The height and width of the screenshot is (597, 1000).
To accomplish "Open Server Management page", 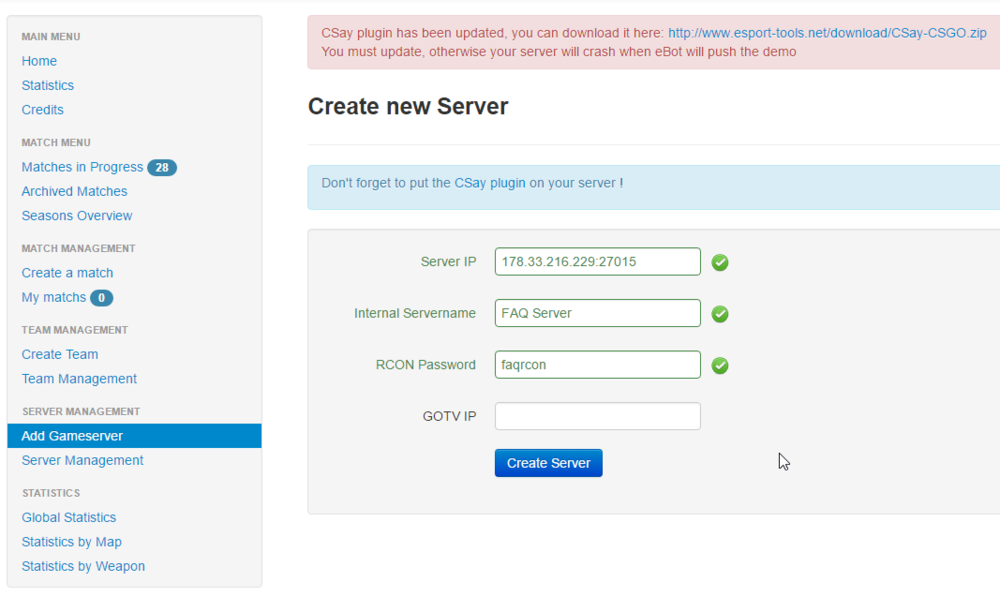I will 82,461.
